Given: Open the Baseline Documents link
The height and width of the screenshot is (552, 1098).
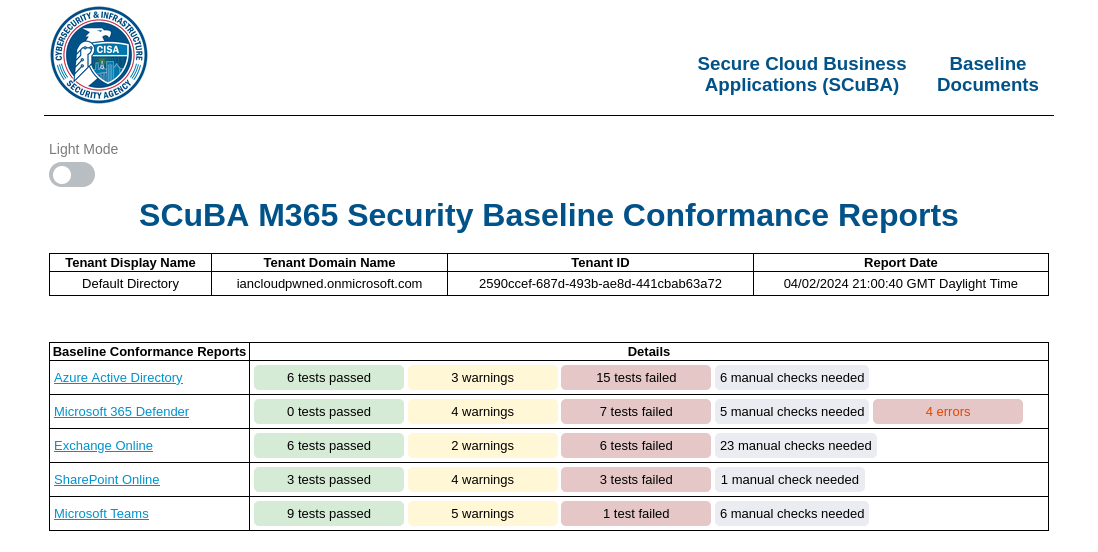Looking at the screenshot, I should pos(987,74).
